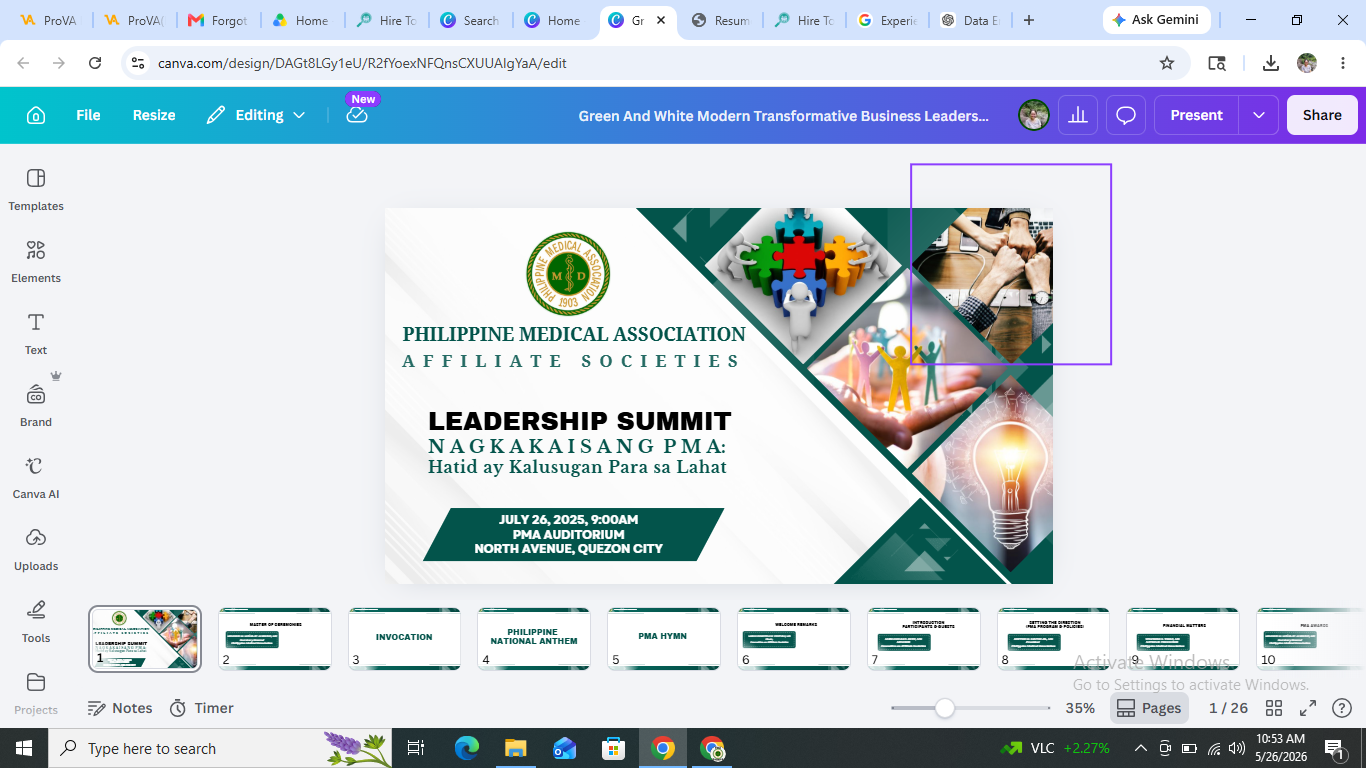Image resolution: width=1366 pixels, height=768 pixels.
Task: Select page 3 Invocation thumbnail
Action: pos(404,638)
